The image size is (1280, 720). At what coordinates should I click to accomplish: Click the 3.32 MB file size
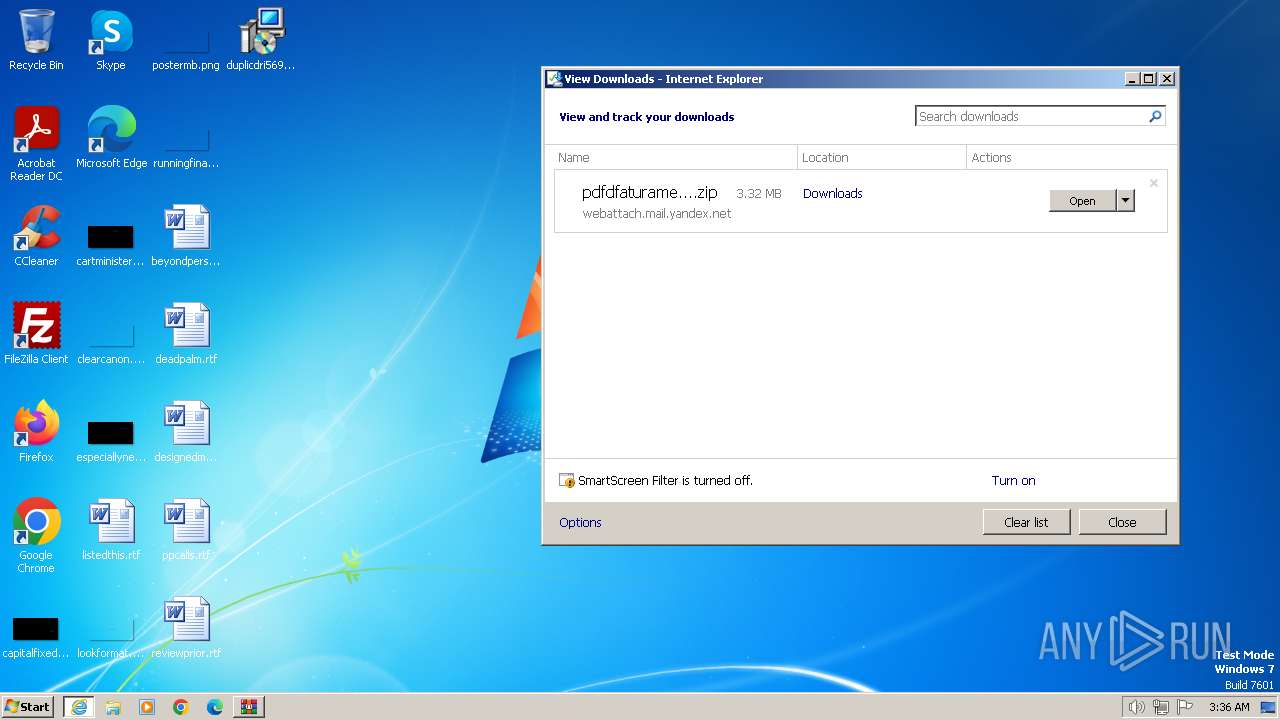759,194
